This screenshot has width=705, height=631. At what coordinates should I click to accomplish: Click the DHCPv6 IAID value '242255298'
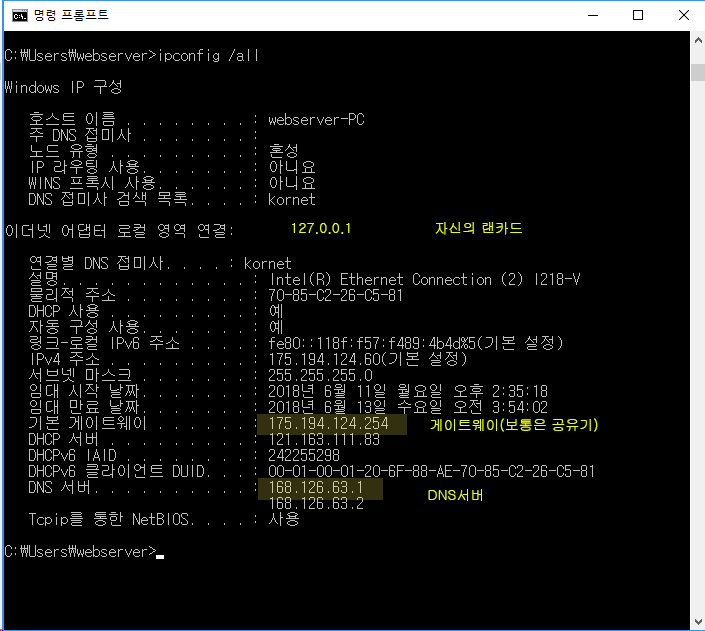pyautogui.click(x=304, y=456)
